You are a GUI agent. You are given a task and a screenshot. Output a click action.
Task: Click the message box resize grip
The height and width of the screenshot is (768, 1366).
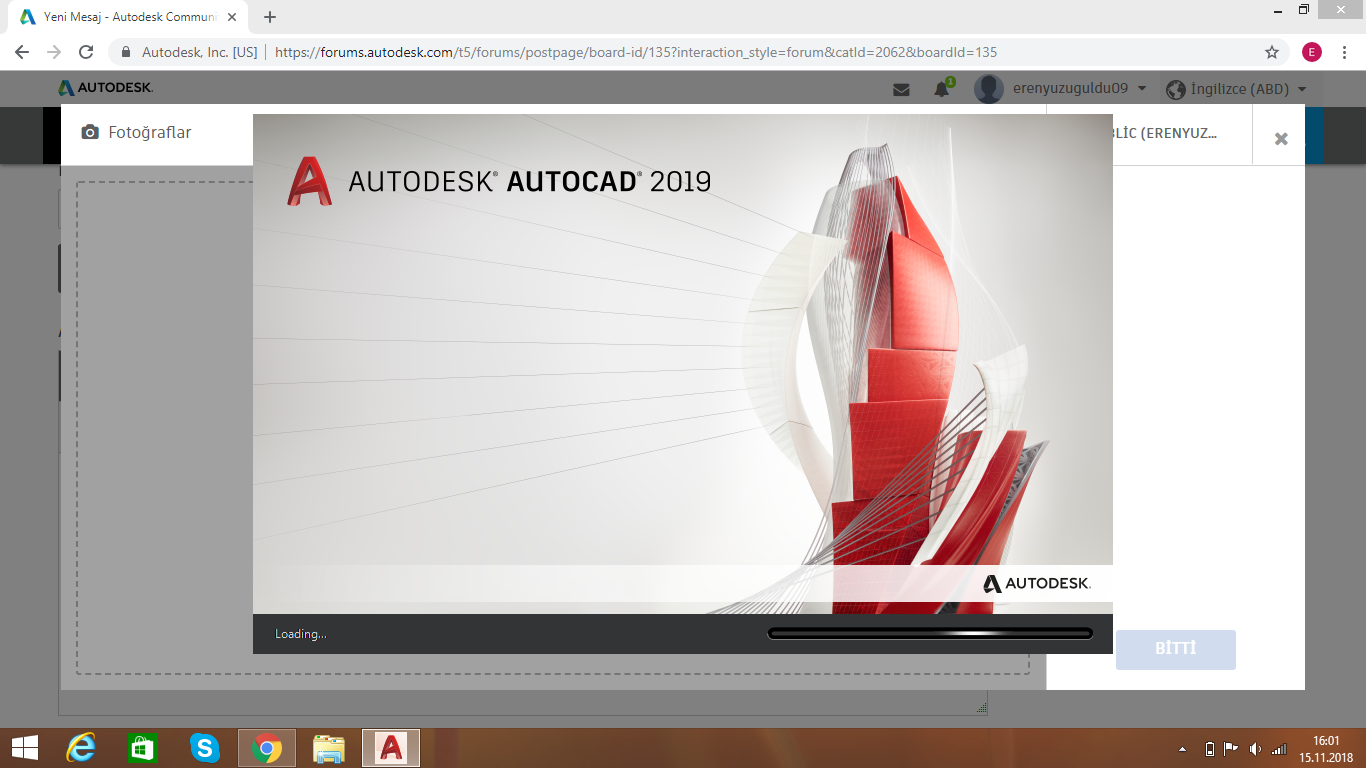(x=981, y=708)
